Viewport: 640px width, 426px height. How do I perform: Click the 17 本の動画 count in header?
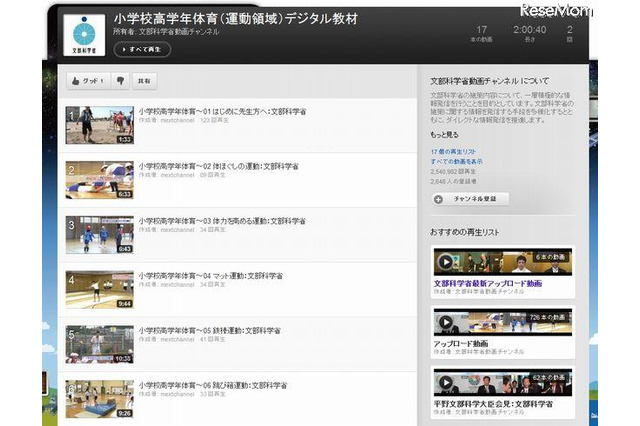(x=482, y=33)
